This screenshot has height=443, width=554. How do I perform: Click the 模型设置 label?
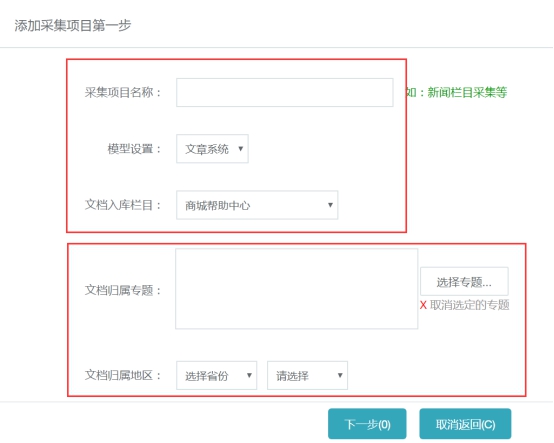tap(134, 149)
